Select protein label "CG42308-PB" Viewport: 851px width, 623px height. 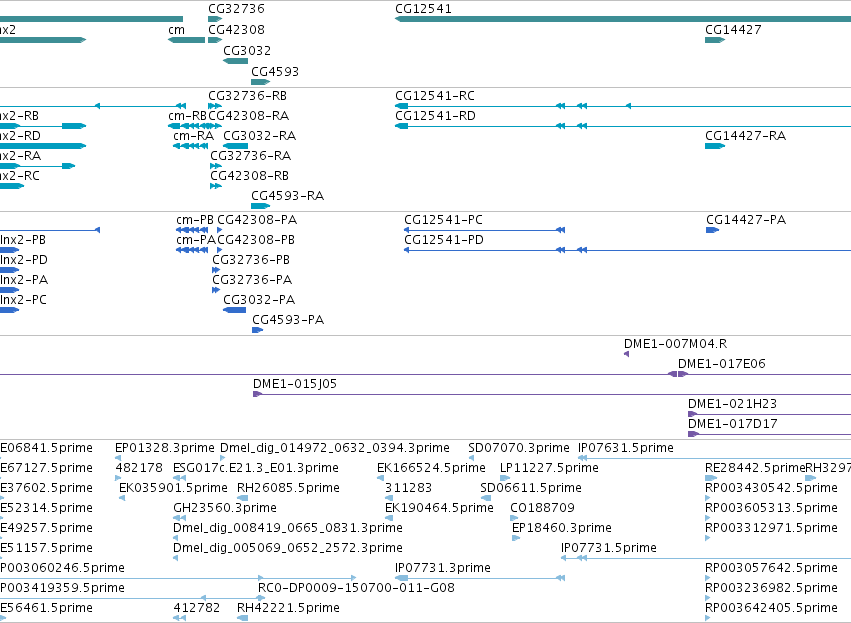256,240
